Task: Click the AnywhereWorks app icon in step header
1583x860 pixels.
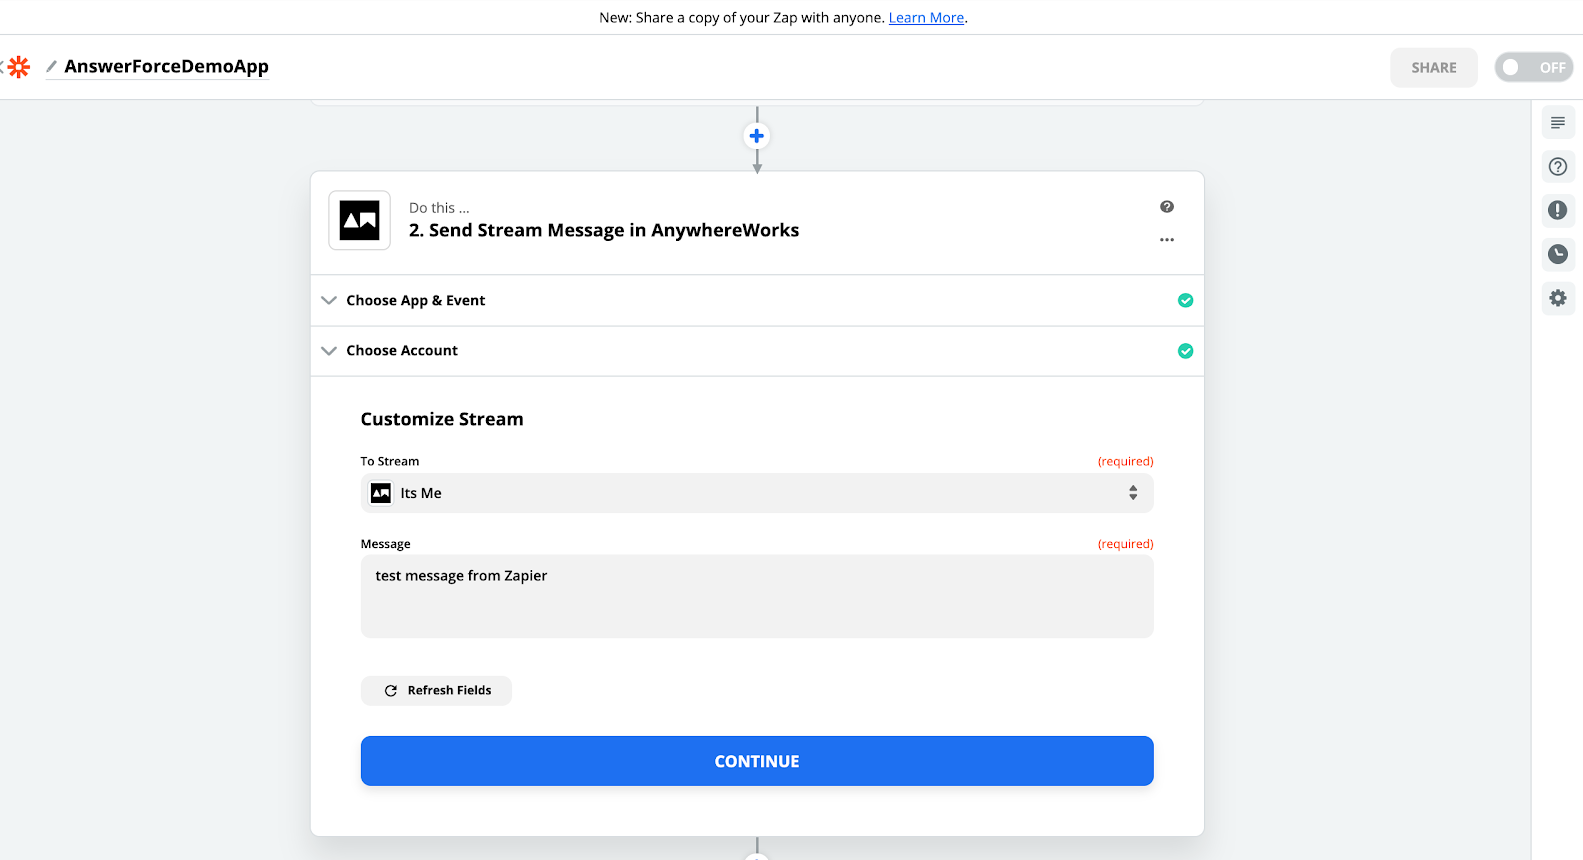Action: (360, 221)
